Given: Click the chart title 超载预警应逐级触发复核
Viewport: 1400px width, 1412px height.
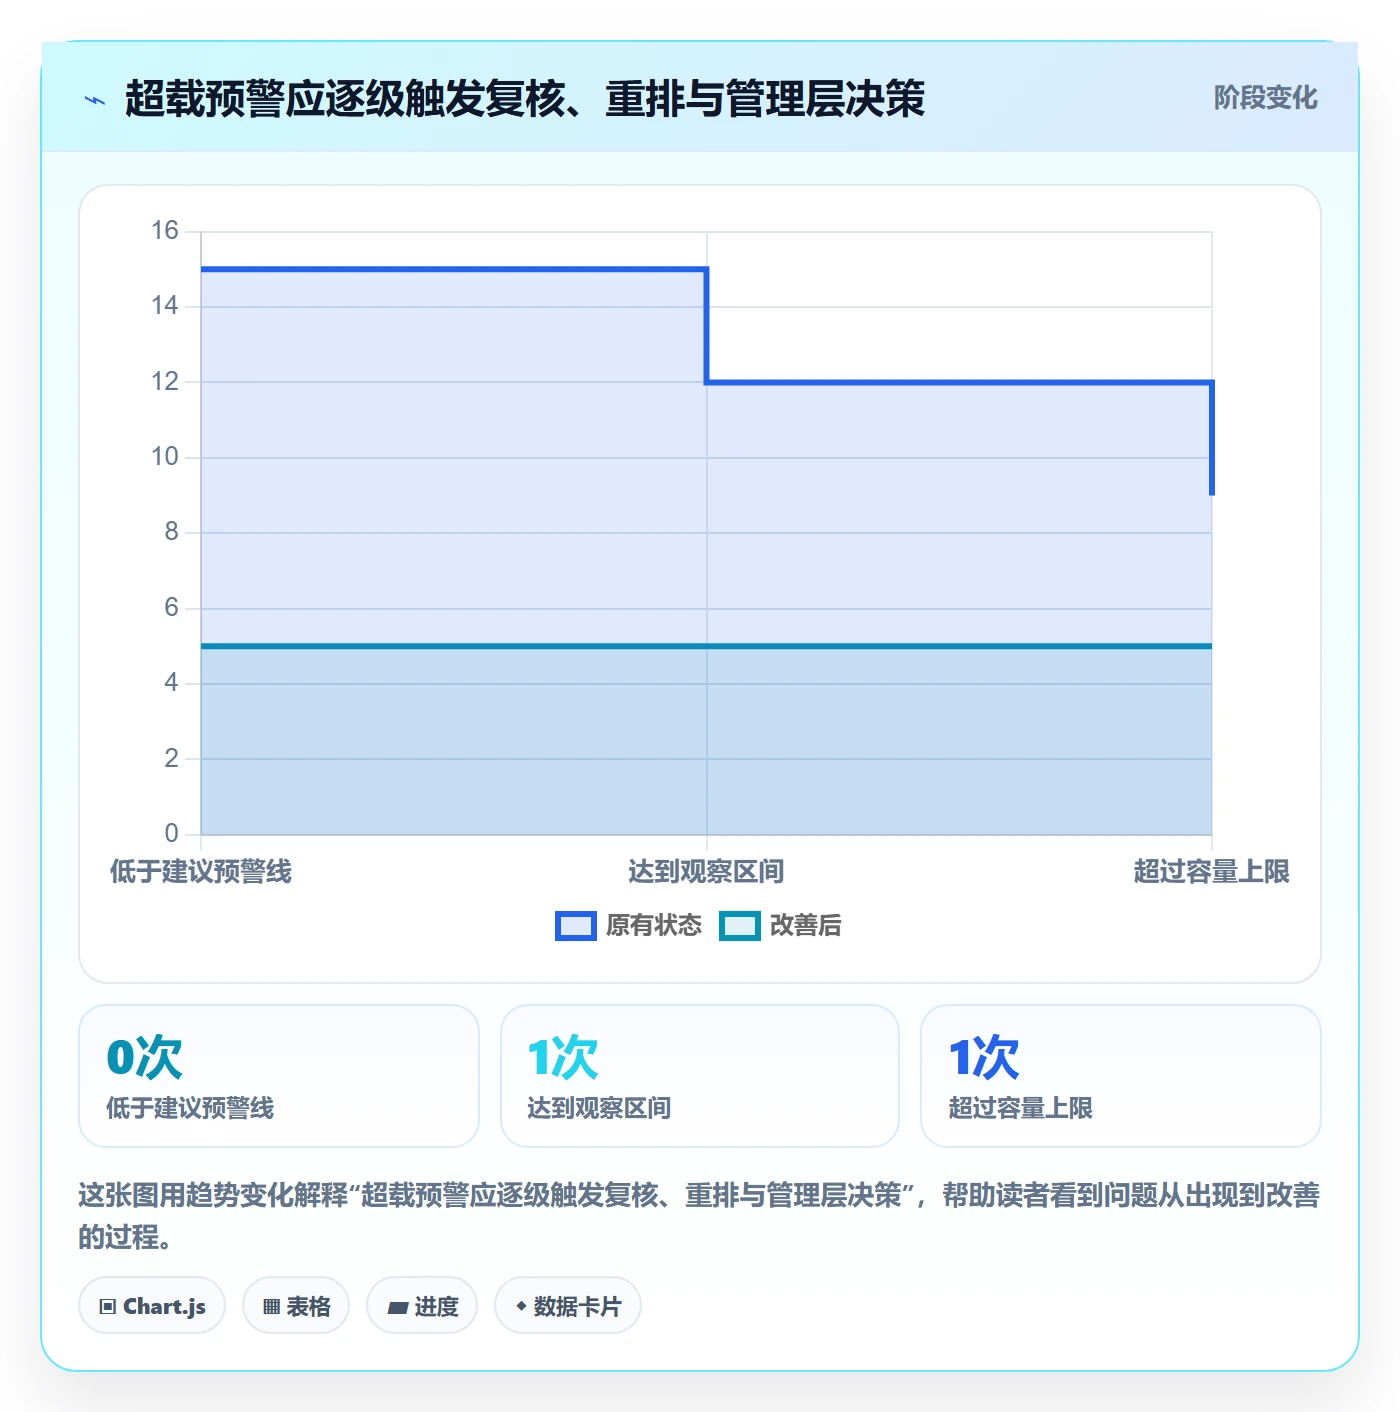Looking at the screenshot, I should [x=525, y=99].
